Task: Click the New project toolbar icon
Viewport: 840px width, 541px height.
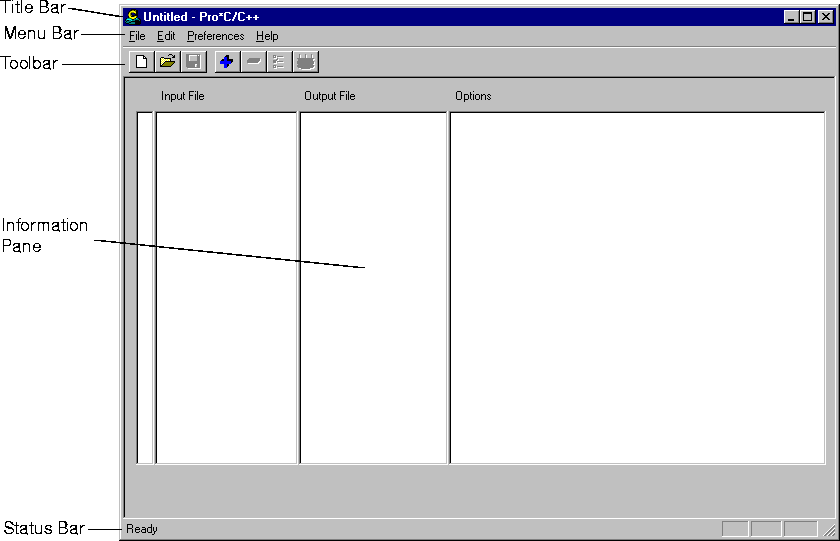Action: point(141,62)
